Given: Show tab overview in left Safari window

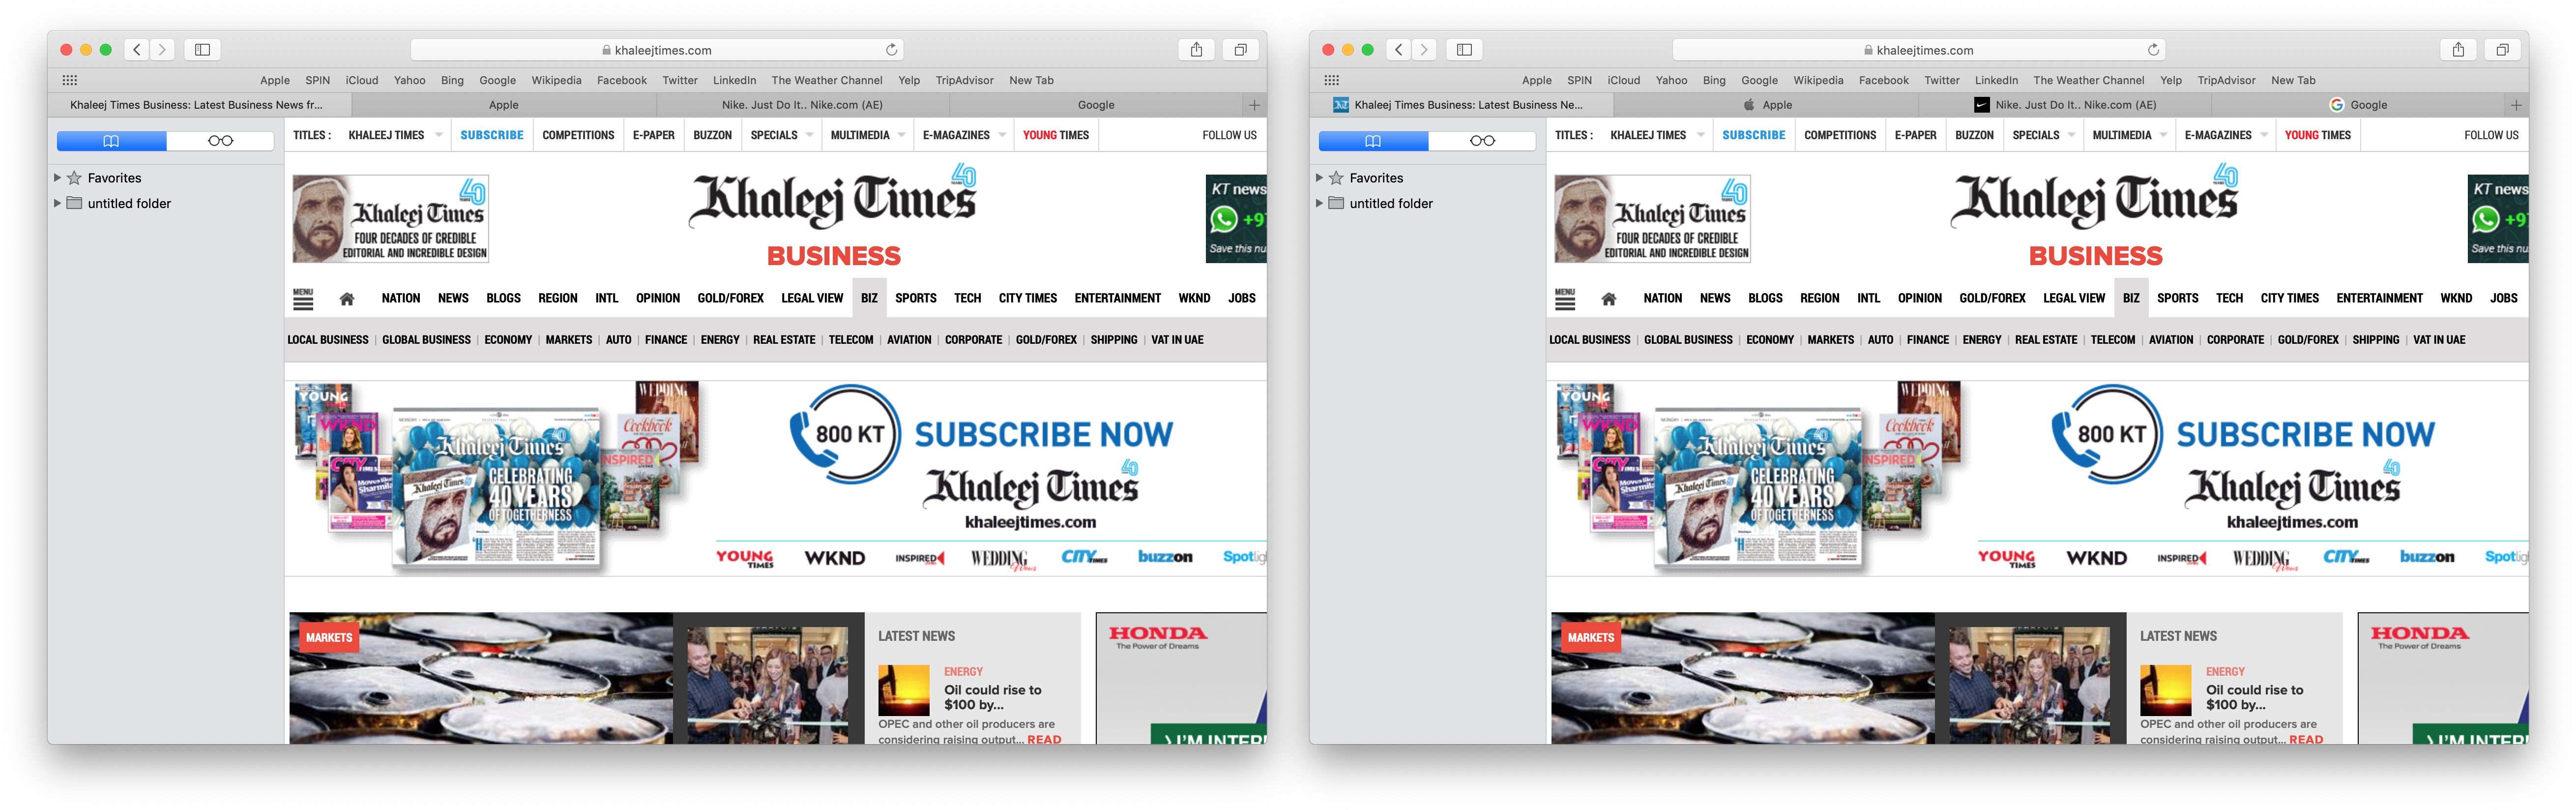Looking at the screenshot, I should coord(1240,49).
